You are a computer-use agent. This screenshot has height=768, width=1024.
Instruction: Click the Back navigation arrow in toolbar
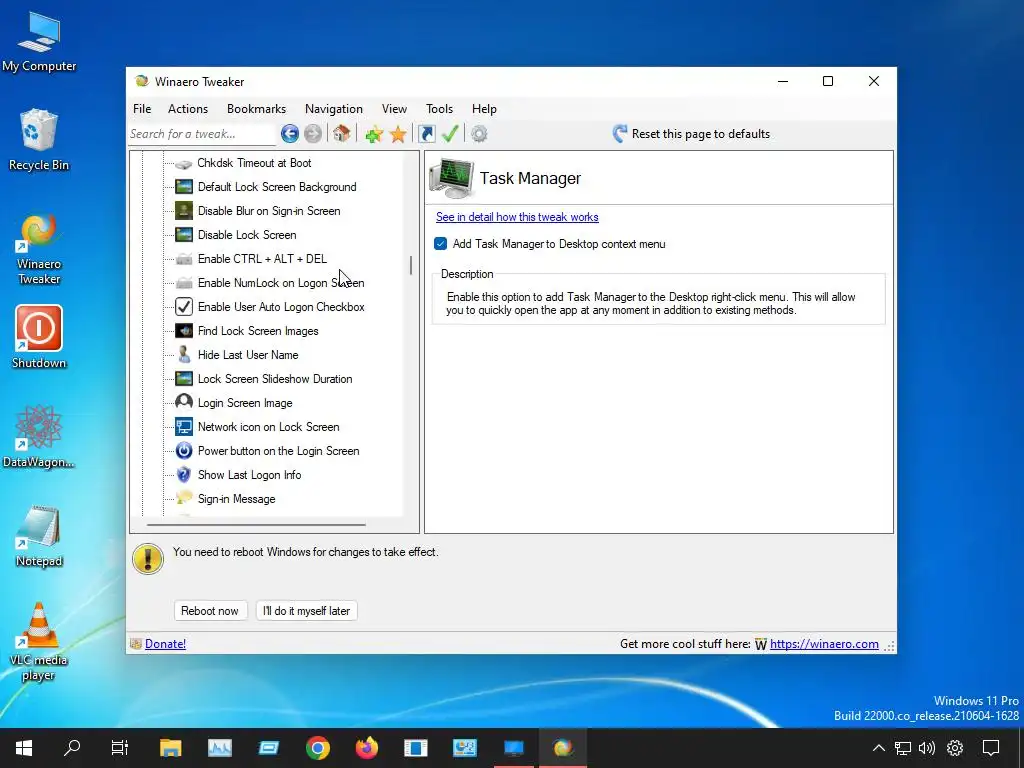point(290,134)
